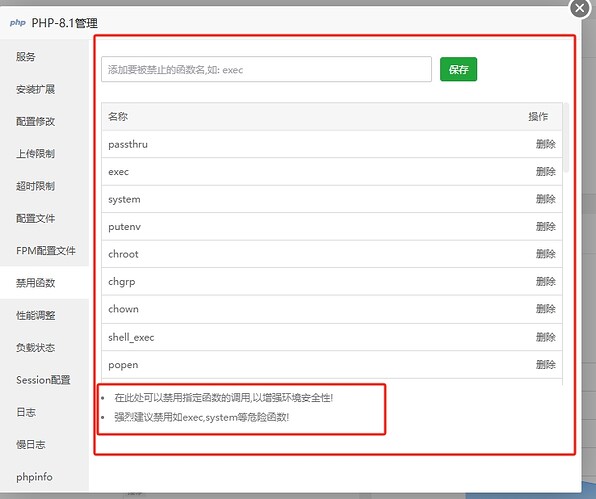596x499 pixels.
Task: Open FPM配置文件 tab
Action: tap(46, 250)
